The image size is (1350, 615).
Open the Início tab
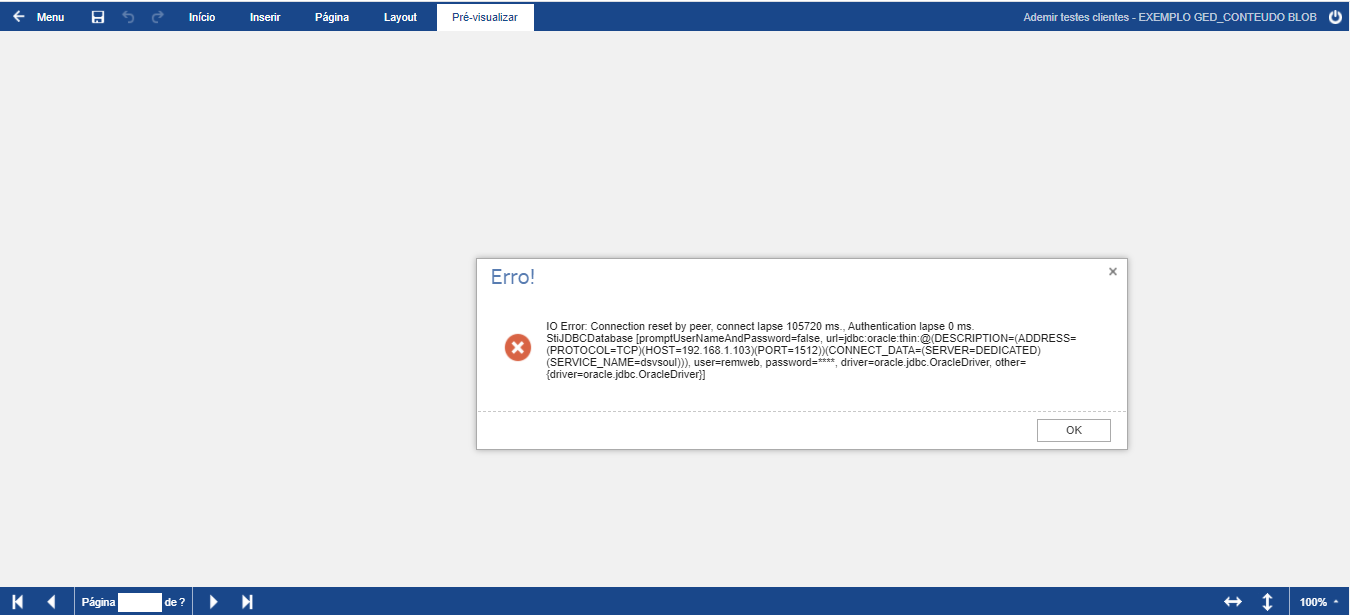click(x=202, y=17)
